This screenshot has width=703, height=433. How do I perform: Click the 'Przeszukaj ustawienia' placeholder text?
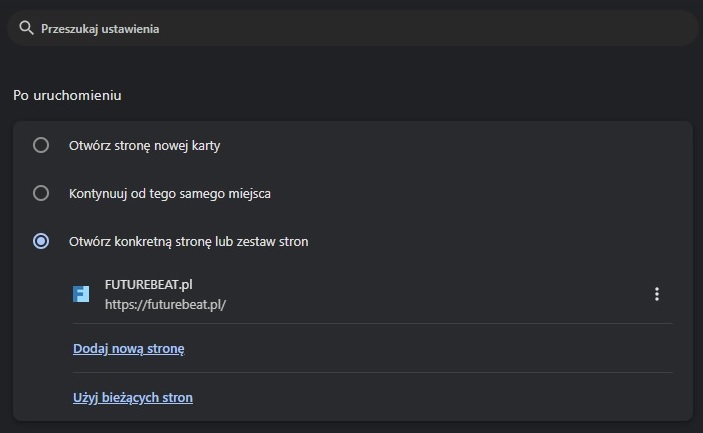(100, 29)
